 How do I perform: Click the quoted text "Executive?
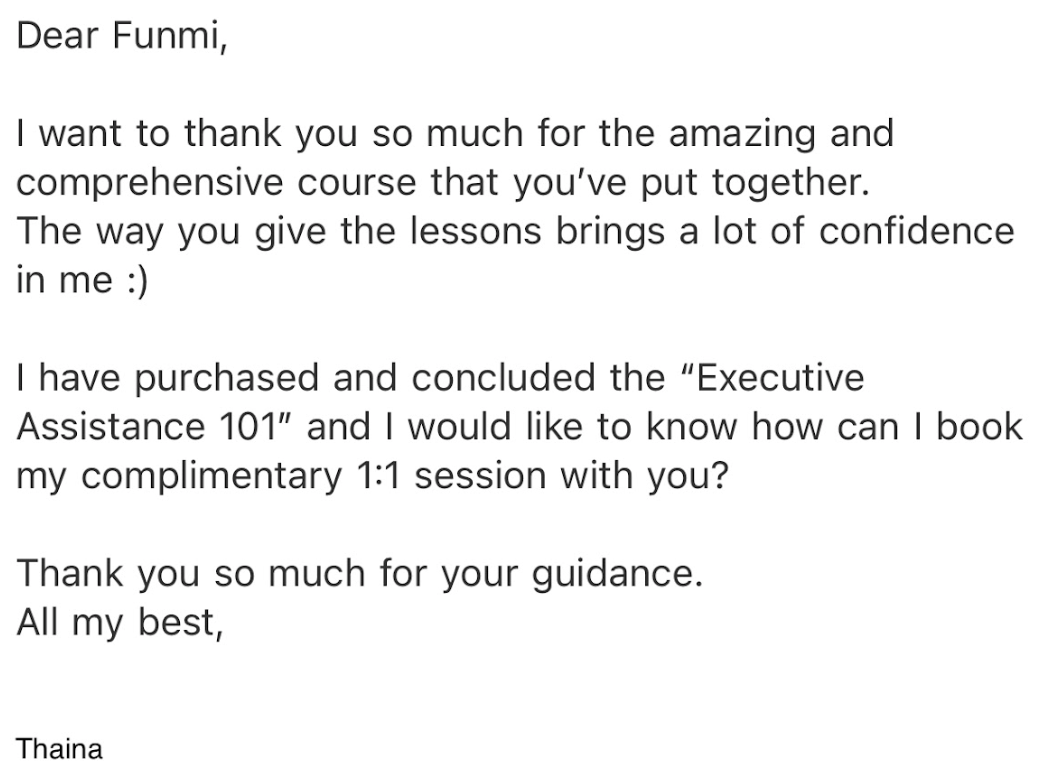pyautogui.click(x=772, y=378)
